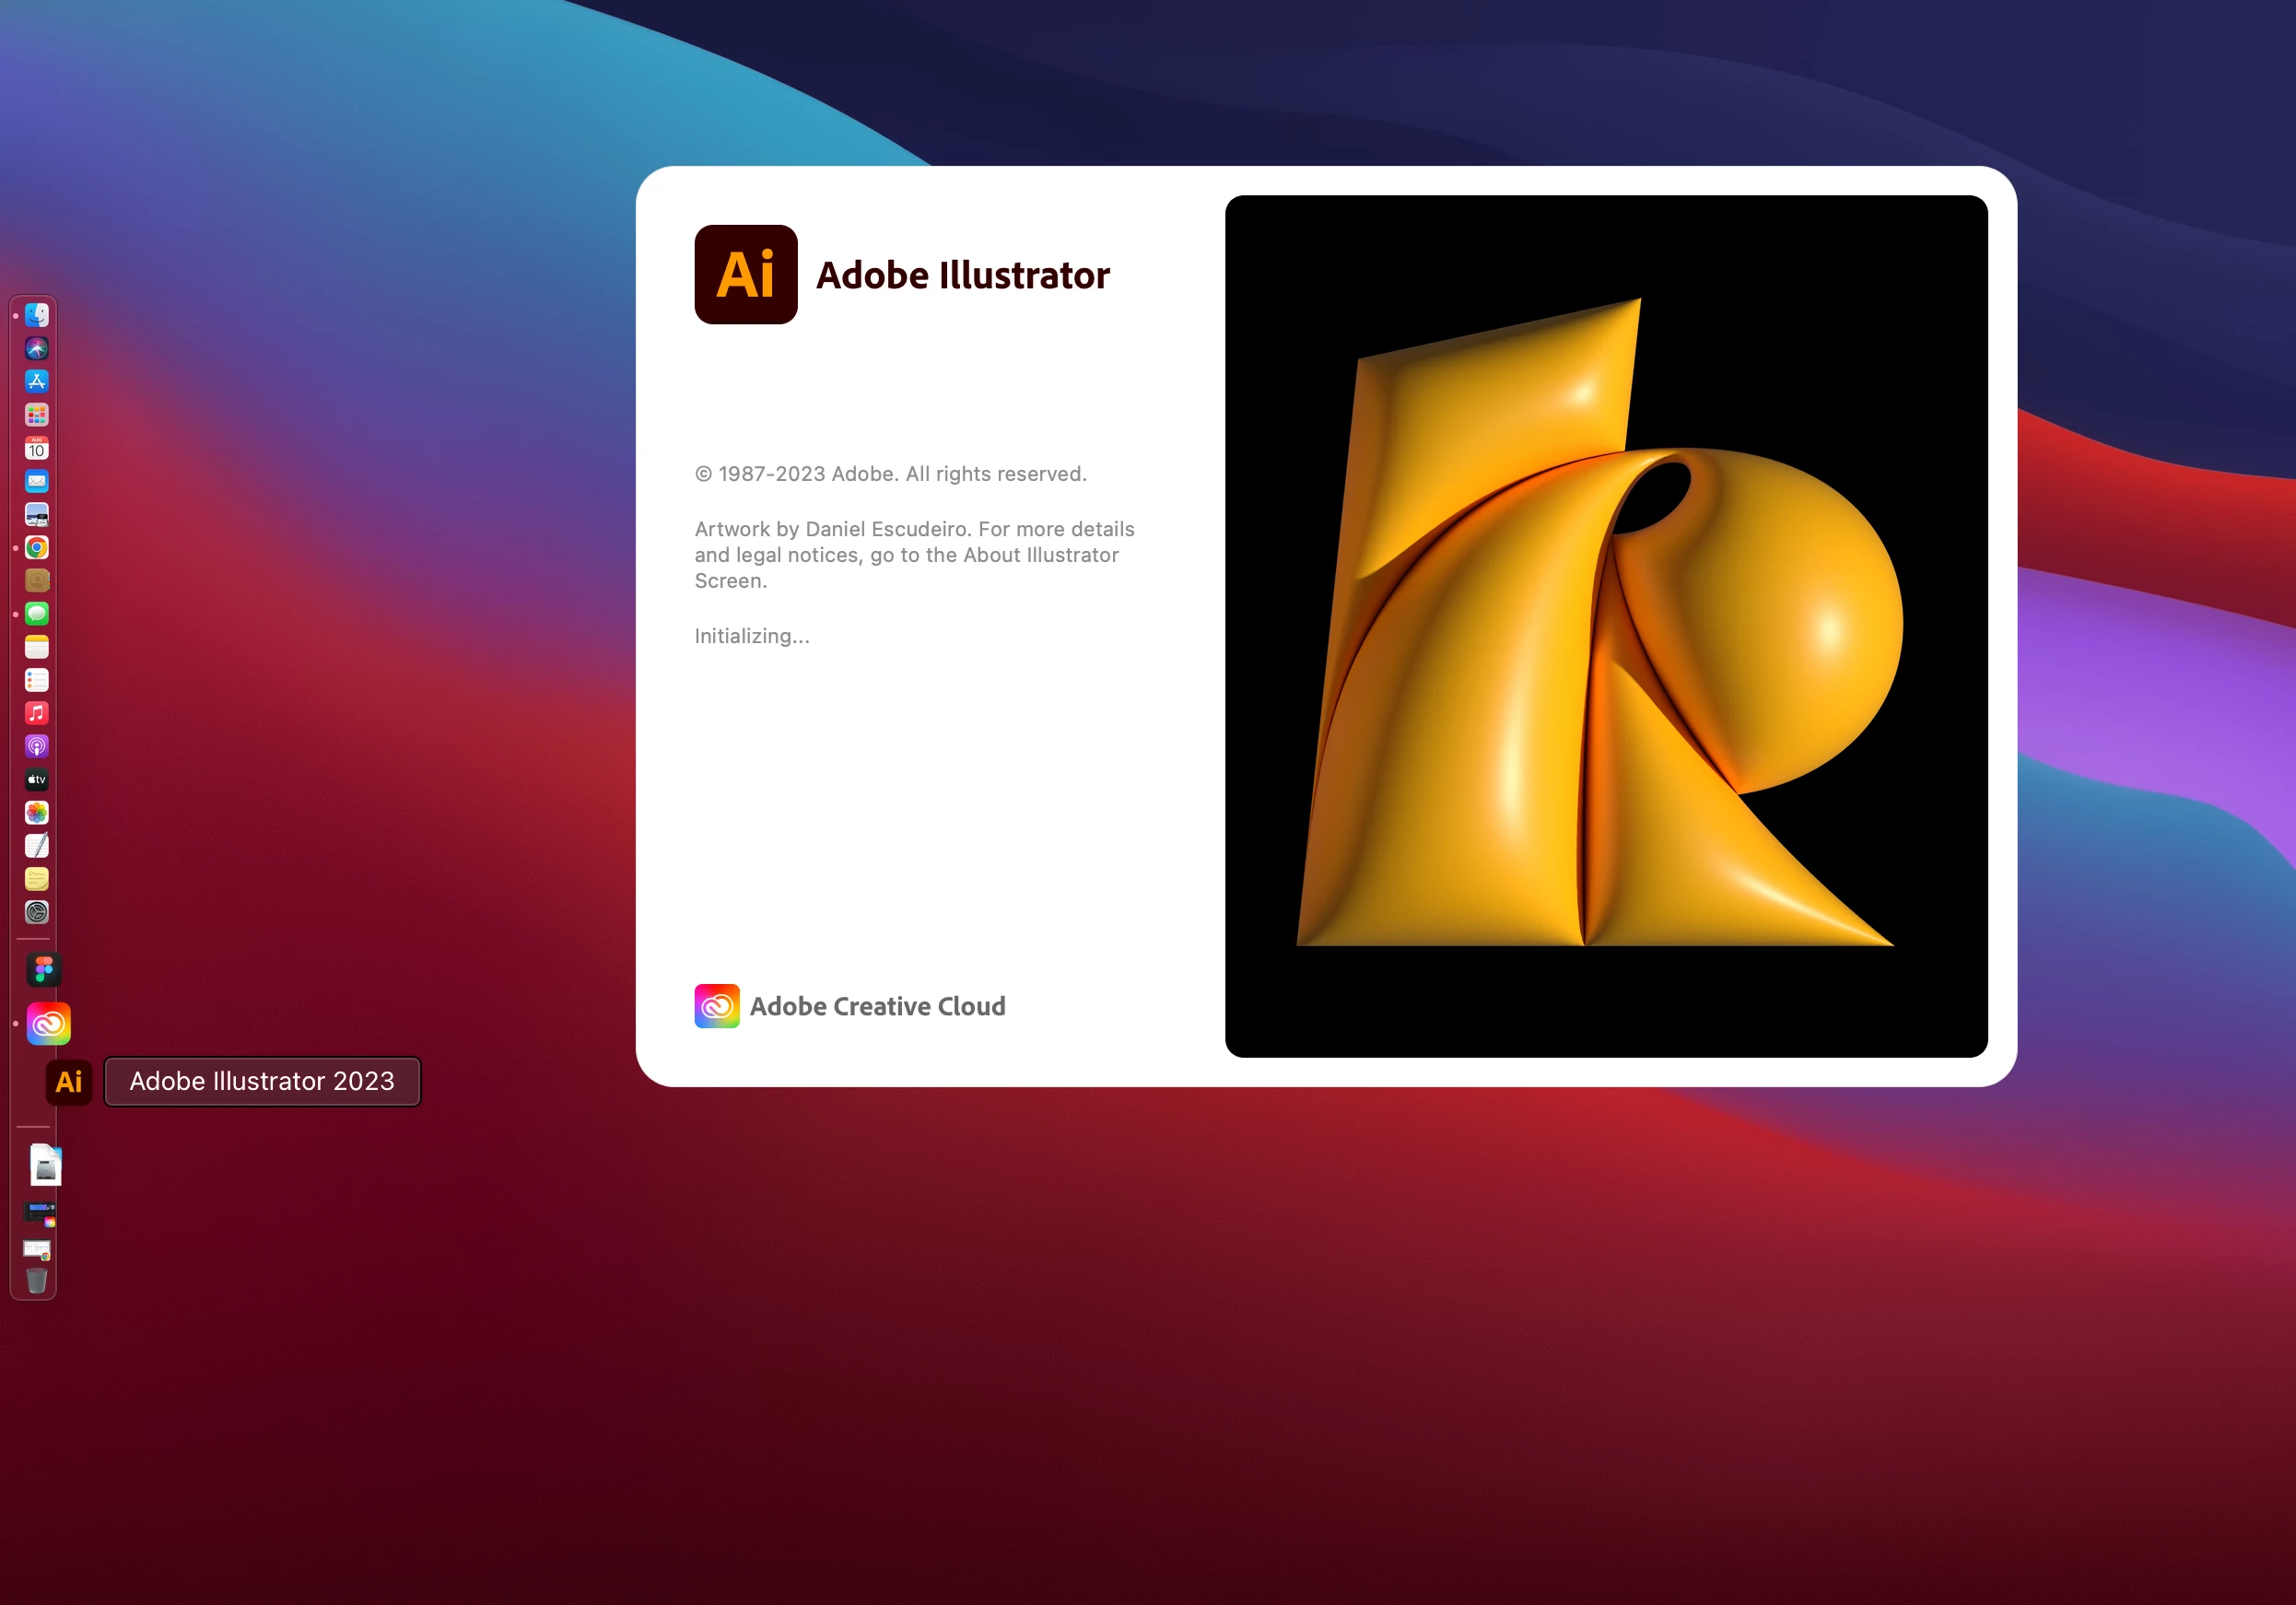The image size is (2296, 1605).
Task: Open the Apple TV app
Action: [37, 779]
